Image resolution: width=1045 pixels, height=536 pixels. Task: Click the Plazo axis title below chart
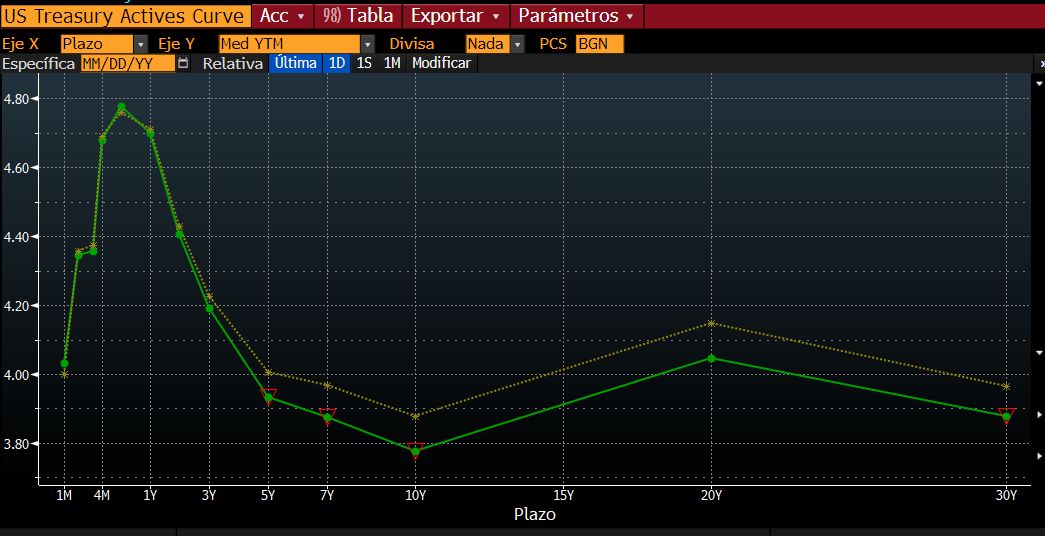(534, 515)
